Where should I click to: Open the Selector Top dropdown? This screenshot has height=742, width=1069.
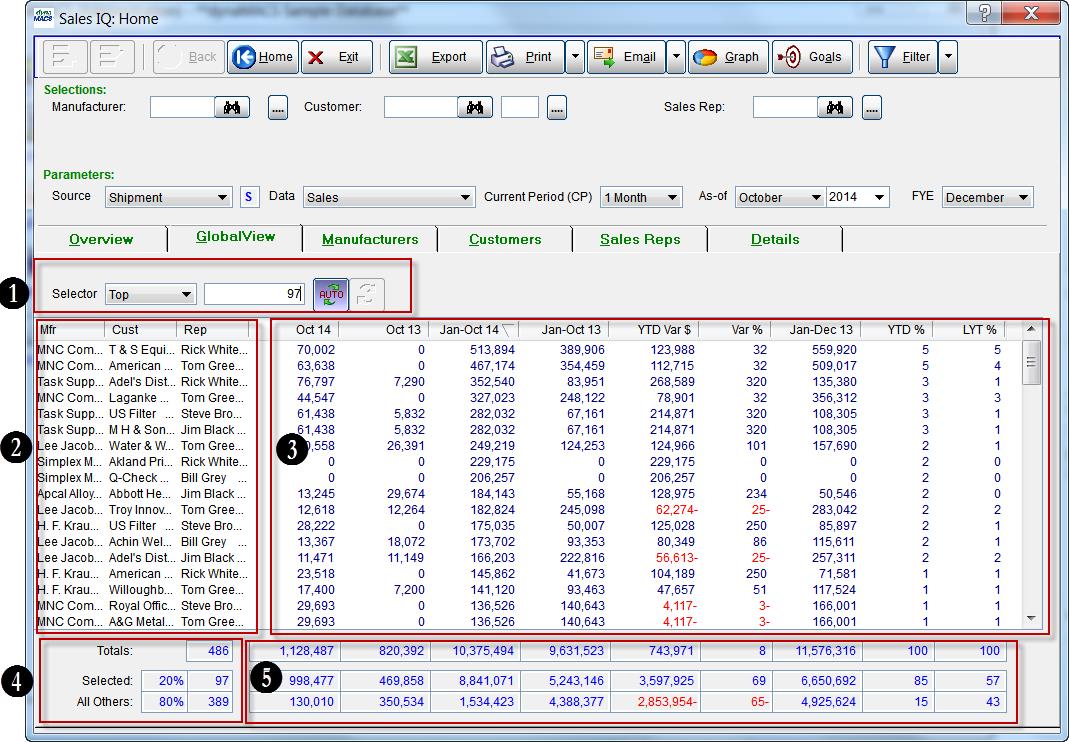pyautogui.click(x=151, y=294)
